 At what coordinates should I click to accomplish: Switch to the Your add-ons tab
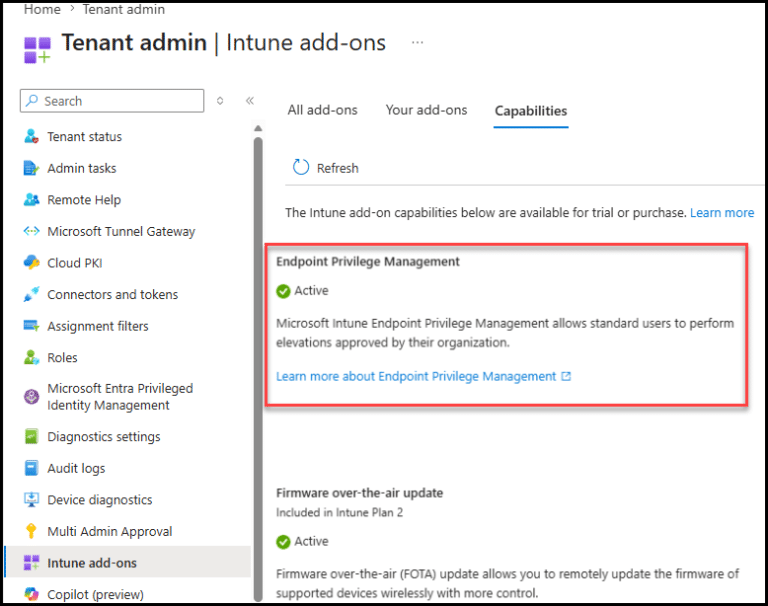[426, 110]
